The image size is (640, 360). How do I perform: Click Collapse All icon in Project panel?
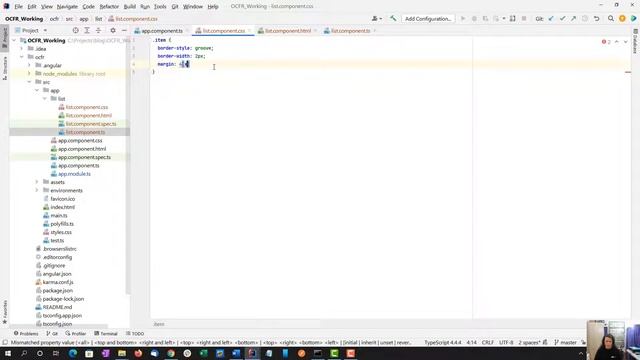point(98,30)
